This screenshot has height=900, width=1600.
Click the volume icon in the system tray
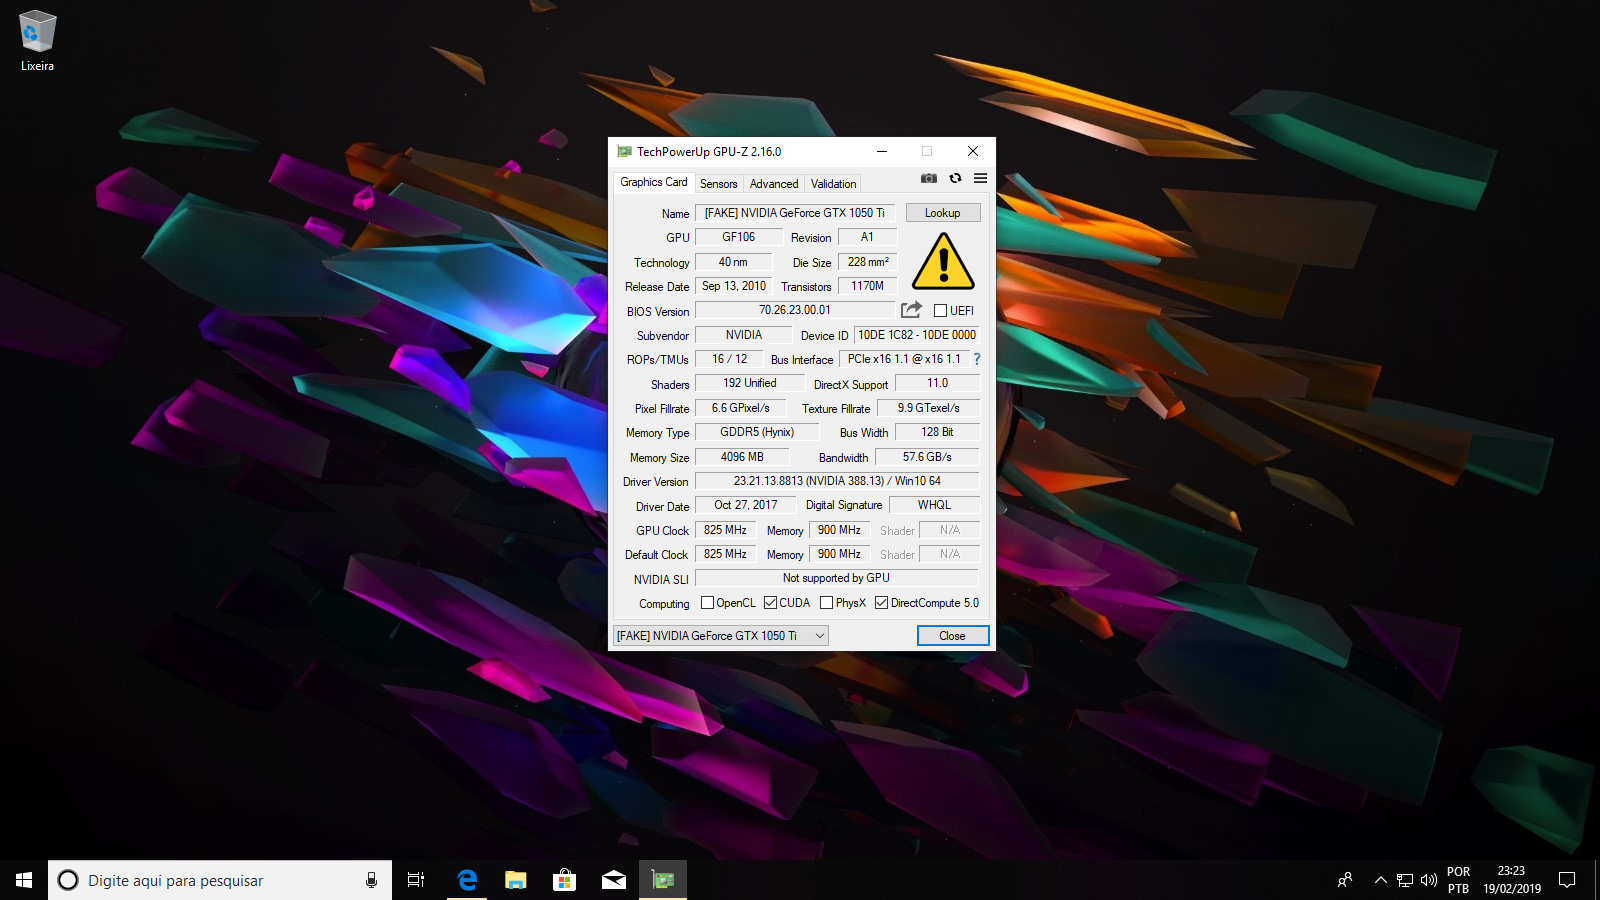point(1428,880)
